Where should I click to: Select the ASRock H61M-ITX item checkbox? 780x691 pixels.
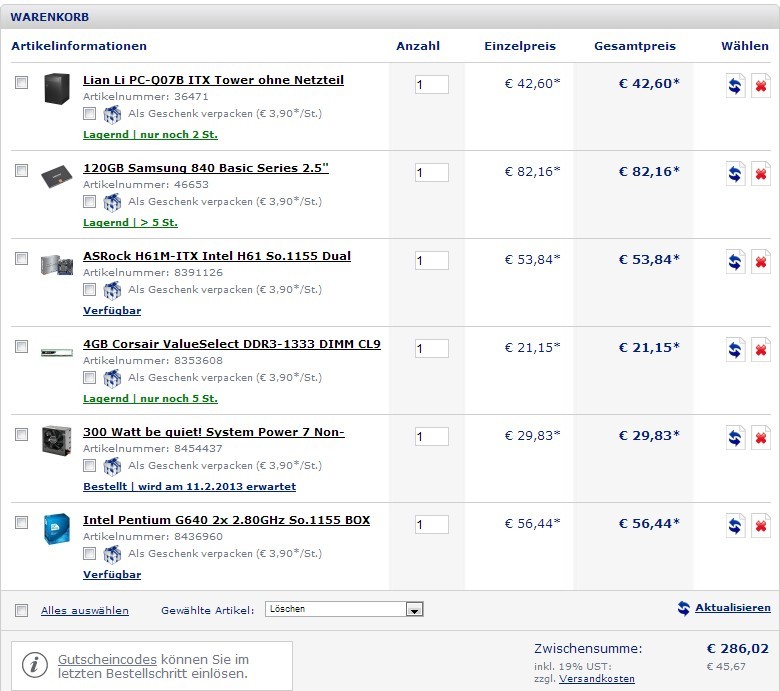coord(21,258)
